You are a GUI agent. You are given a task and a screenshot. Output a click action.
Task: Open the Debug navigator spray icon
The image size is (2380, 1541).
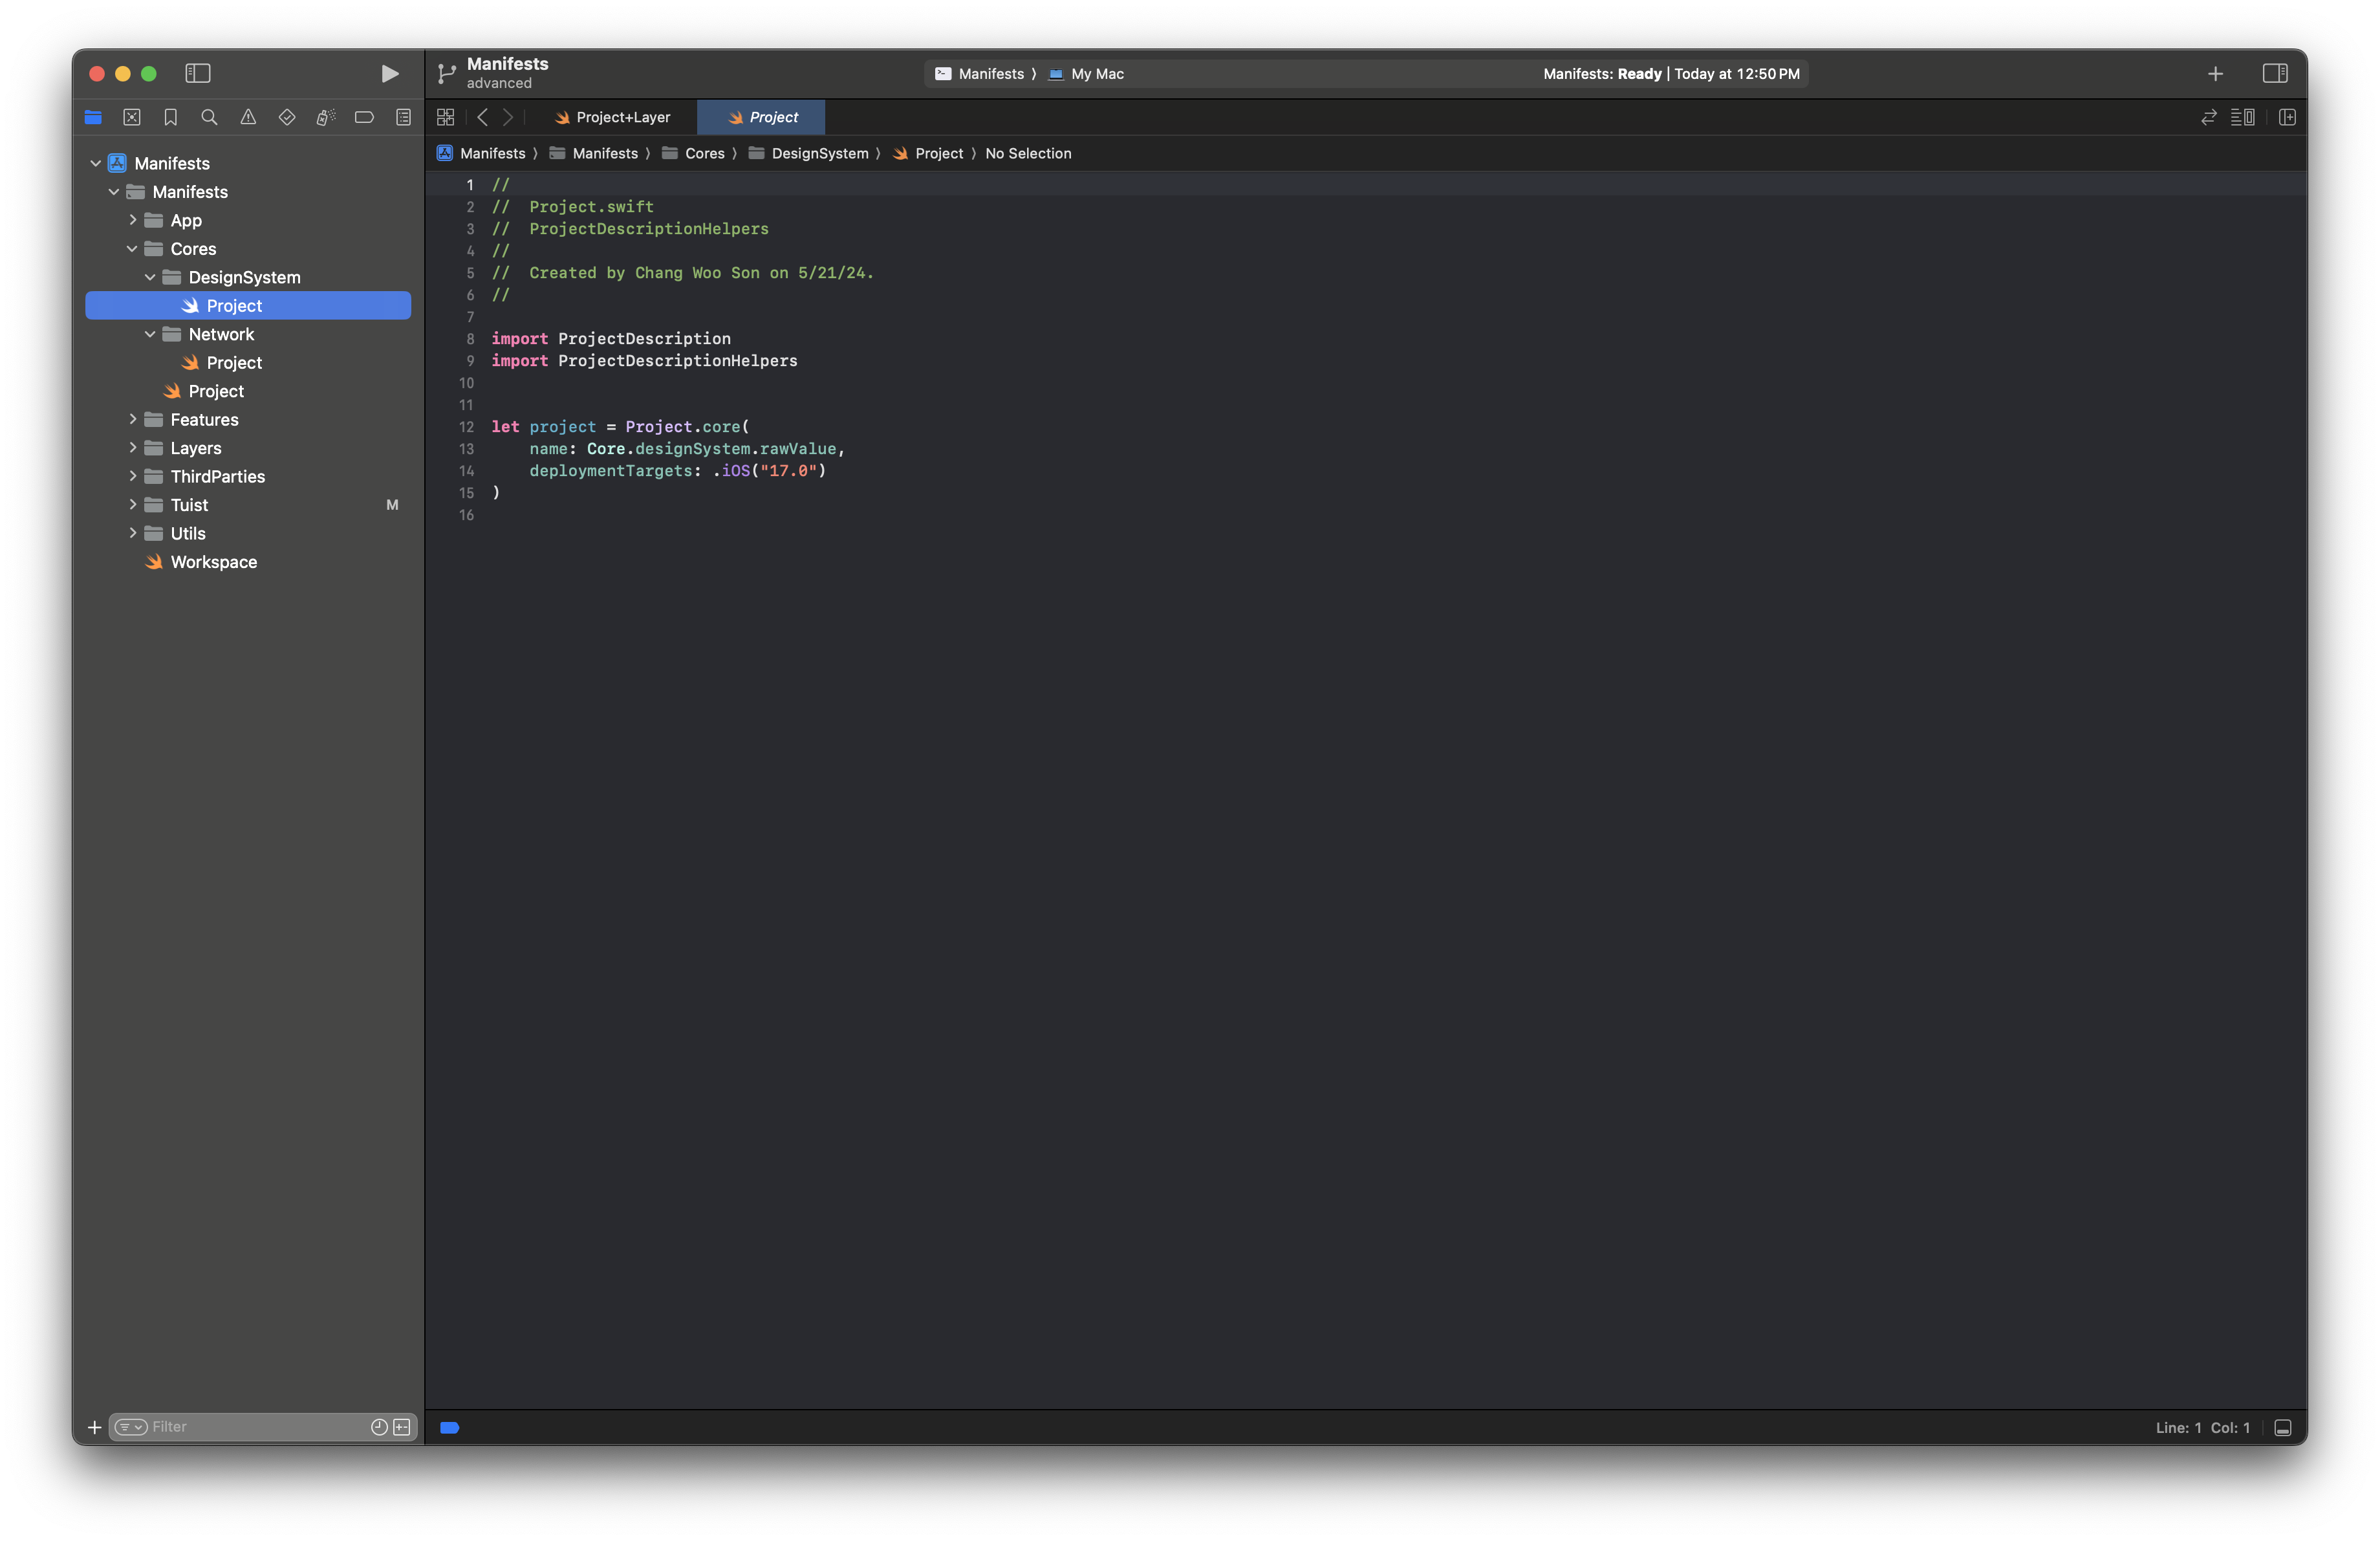coord(326,117)
